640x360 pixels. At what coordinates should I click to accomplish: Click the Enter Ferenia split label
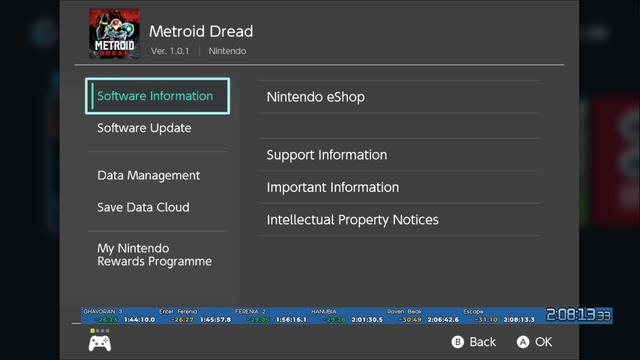(178, 311)
